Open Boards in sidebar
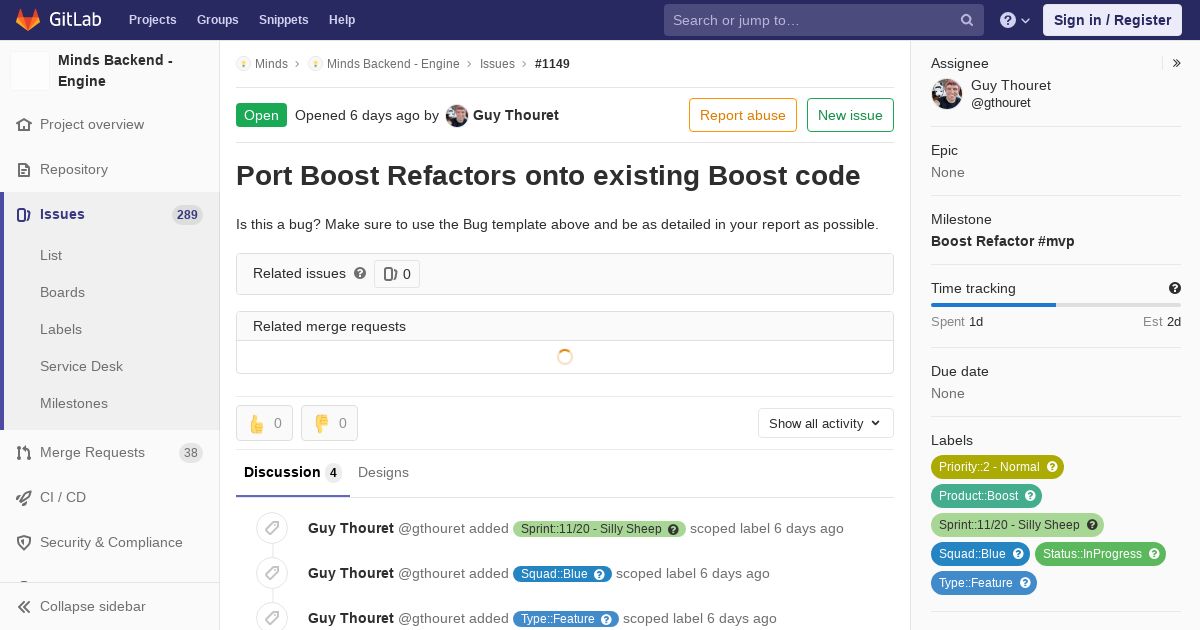Screen dimensions: 1200x630 pyautogui.click(x=62, y=293)
